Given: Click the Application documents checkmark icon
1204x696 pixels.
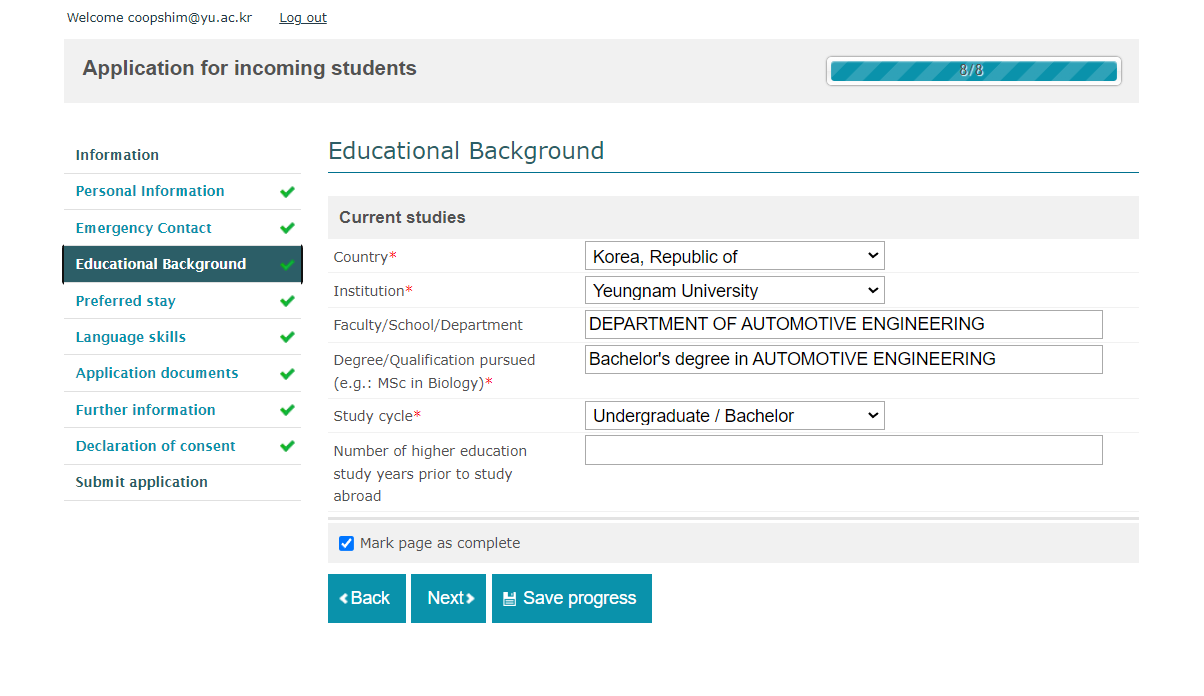Looking at the screenshot, I should pos(288,373).
